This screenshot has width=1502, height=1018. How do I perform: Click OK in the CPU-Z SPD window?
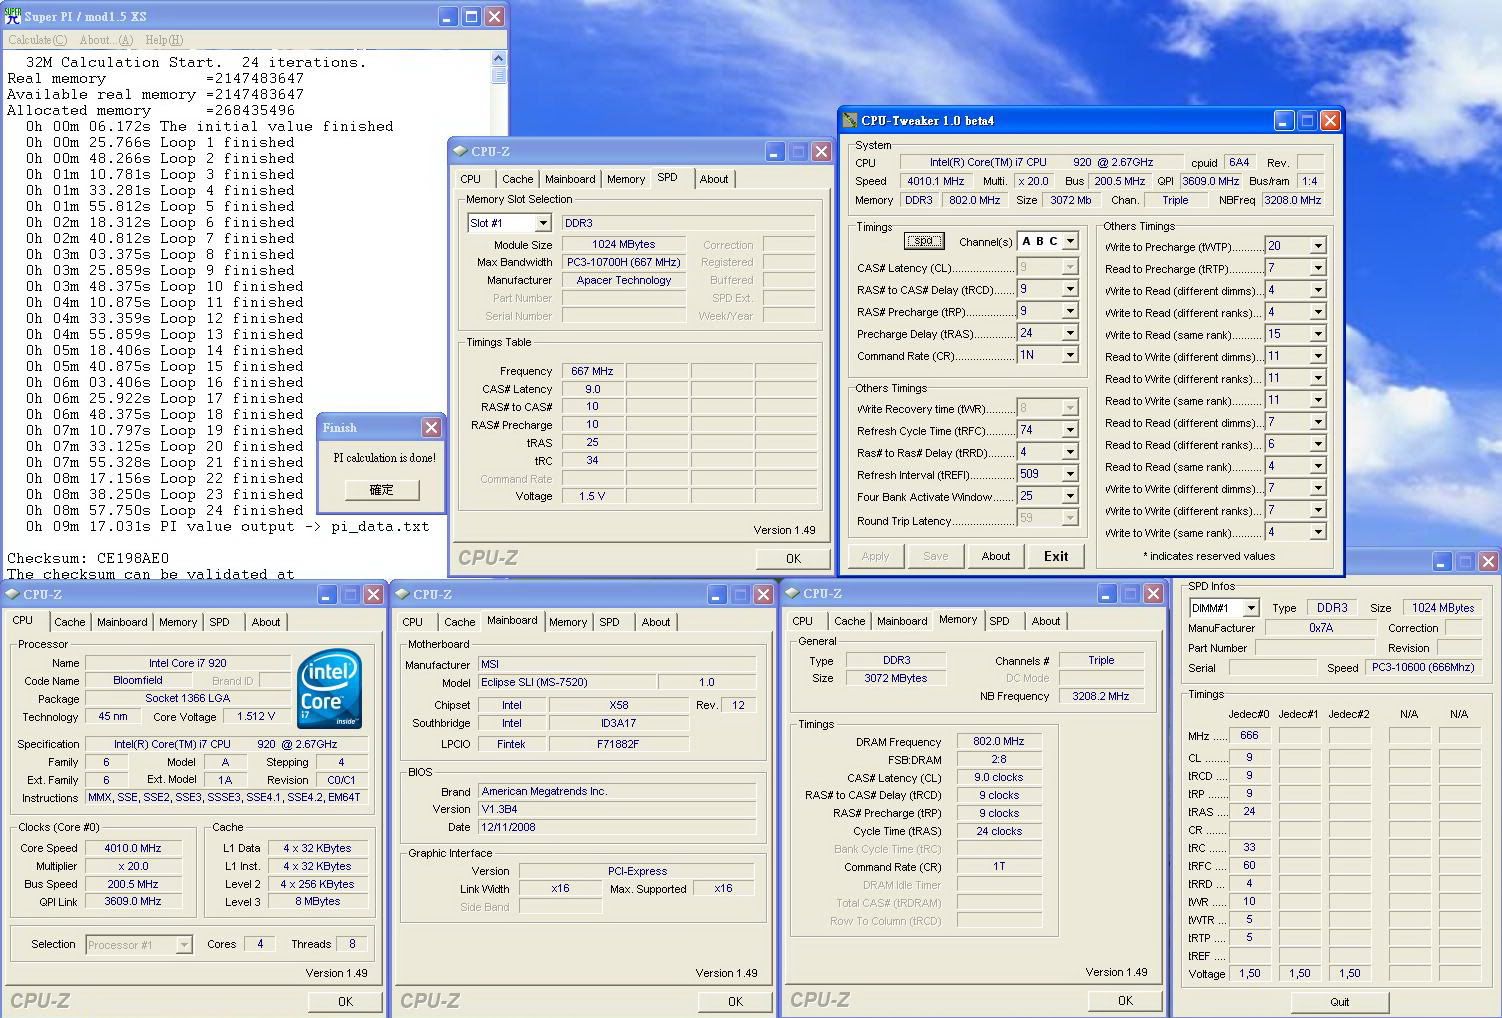click(793, 558)
